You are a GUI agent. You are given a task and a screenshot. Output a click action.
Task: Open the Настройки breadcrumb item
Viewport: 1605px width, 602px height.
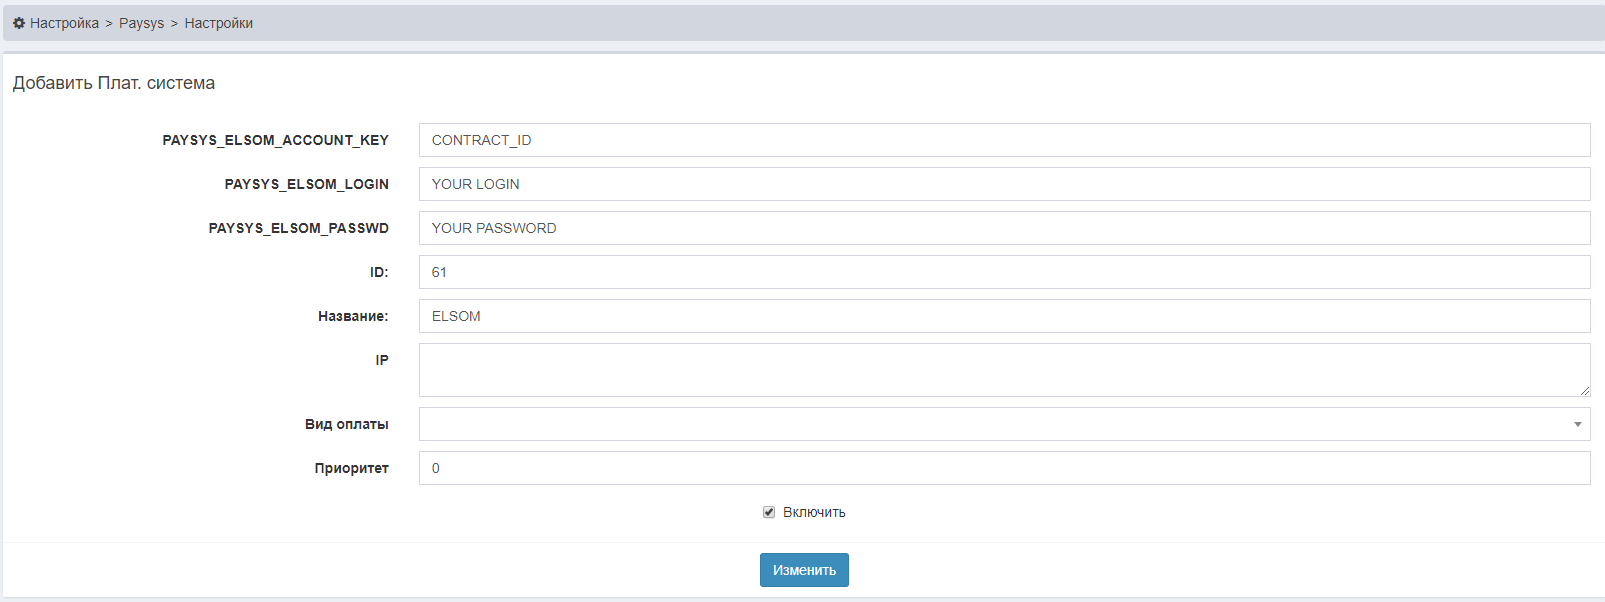[x=218, y=23]
